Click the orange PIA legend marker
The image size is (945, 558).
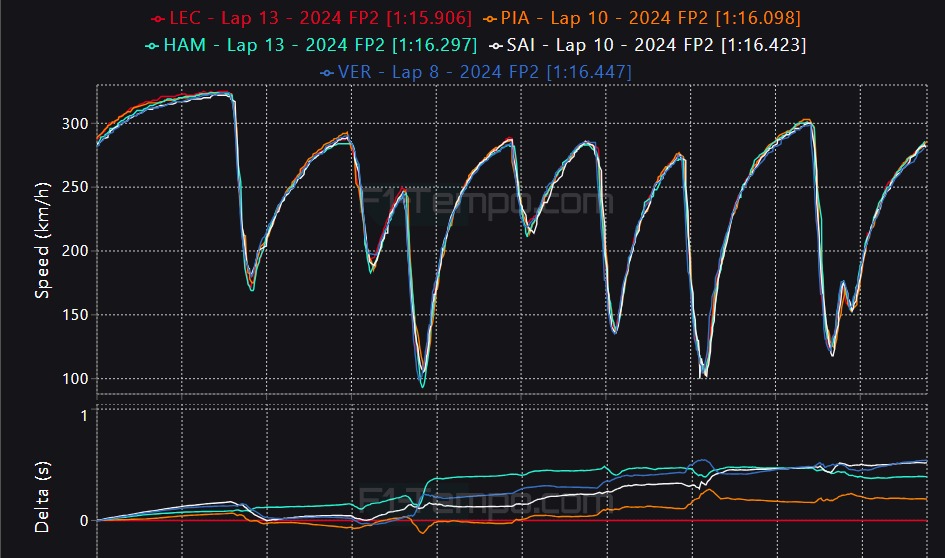click(x=491, y=19)
